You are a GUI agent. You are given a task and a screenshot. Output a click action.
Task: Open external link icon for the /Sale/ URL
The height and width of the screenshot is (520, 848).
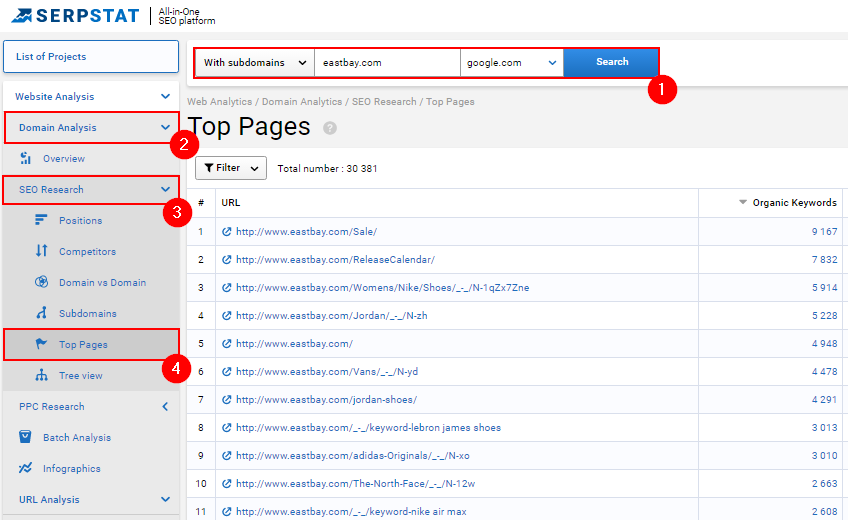[x=227, y=232]
